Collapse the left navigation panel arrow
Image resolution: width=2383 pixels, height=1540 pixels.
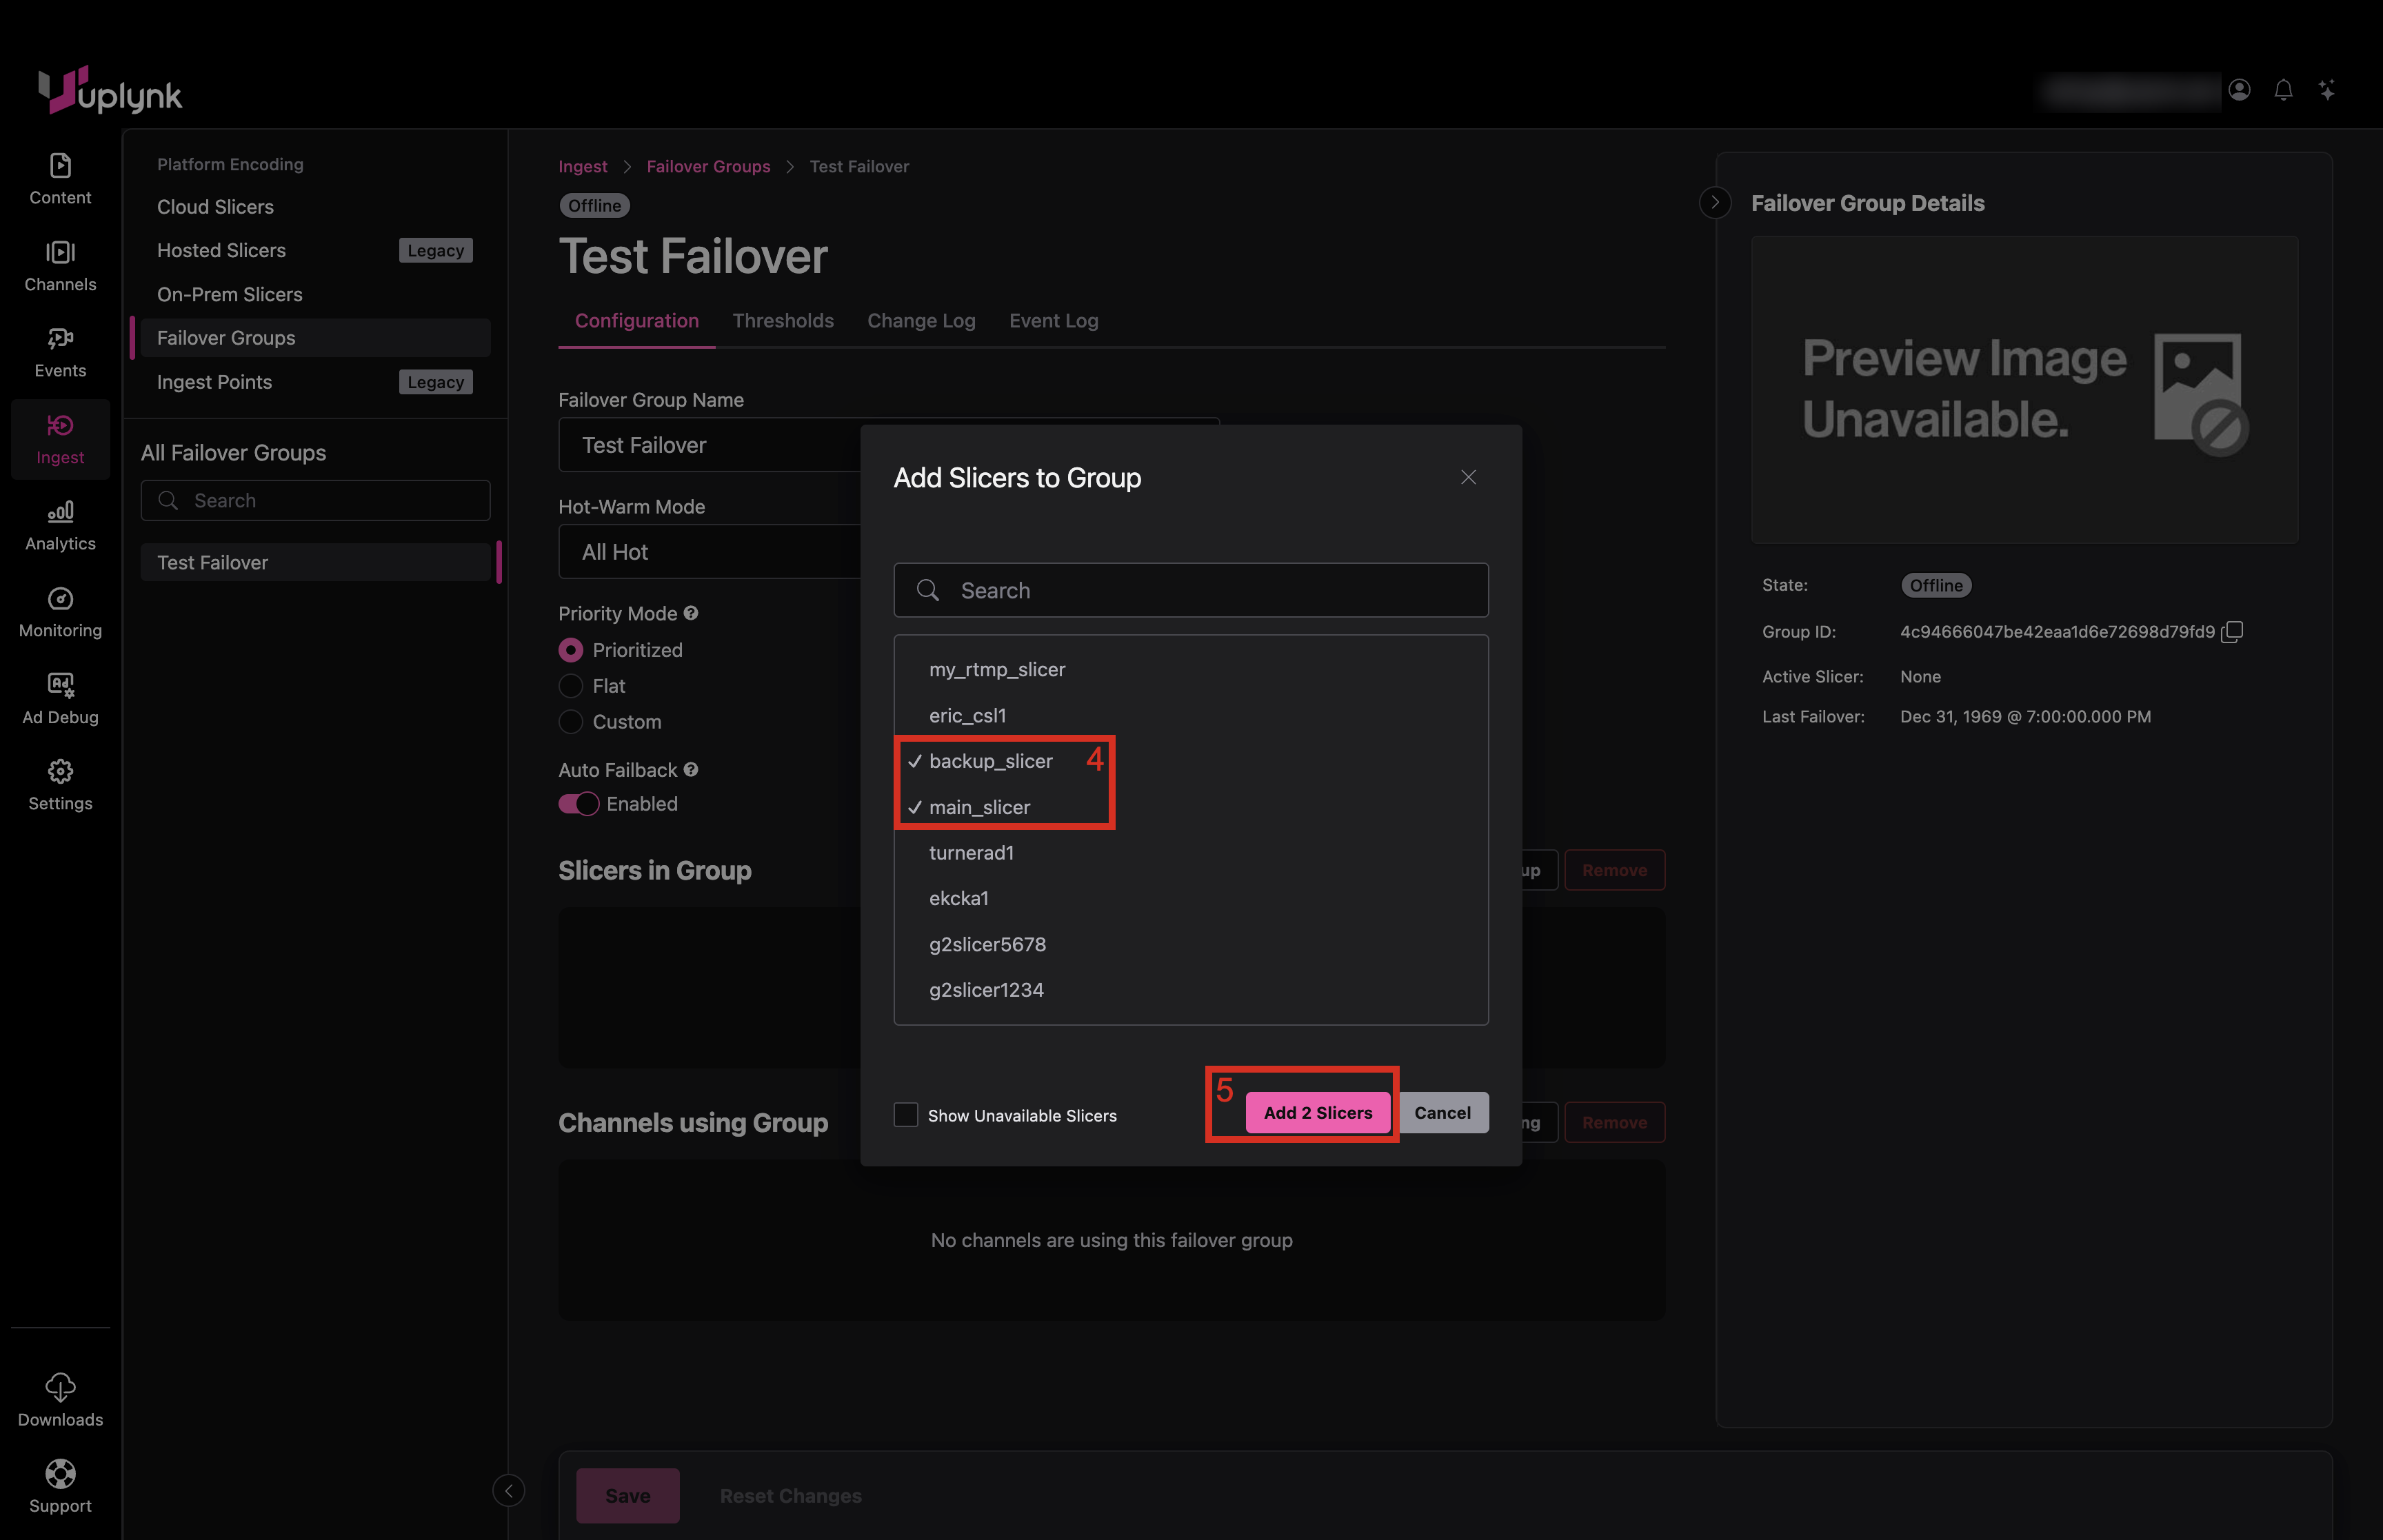(x=508, y=1491)
